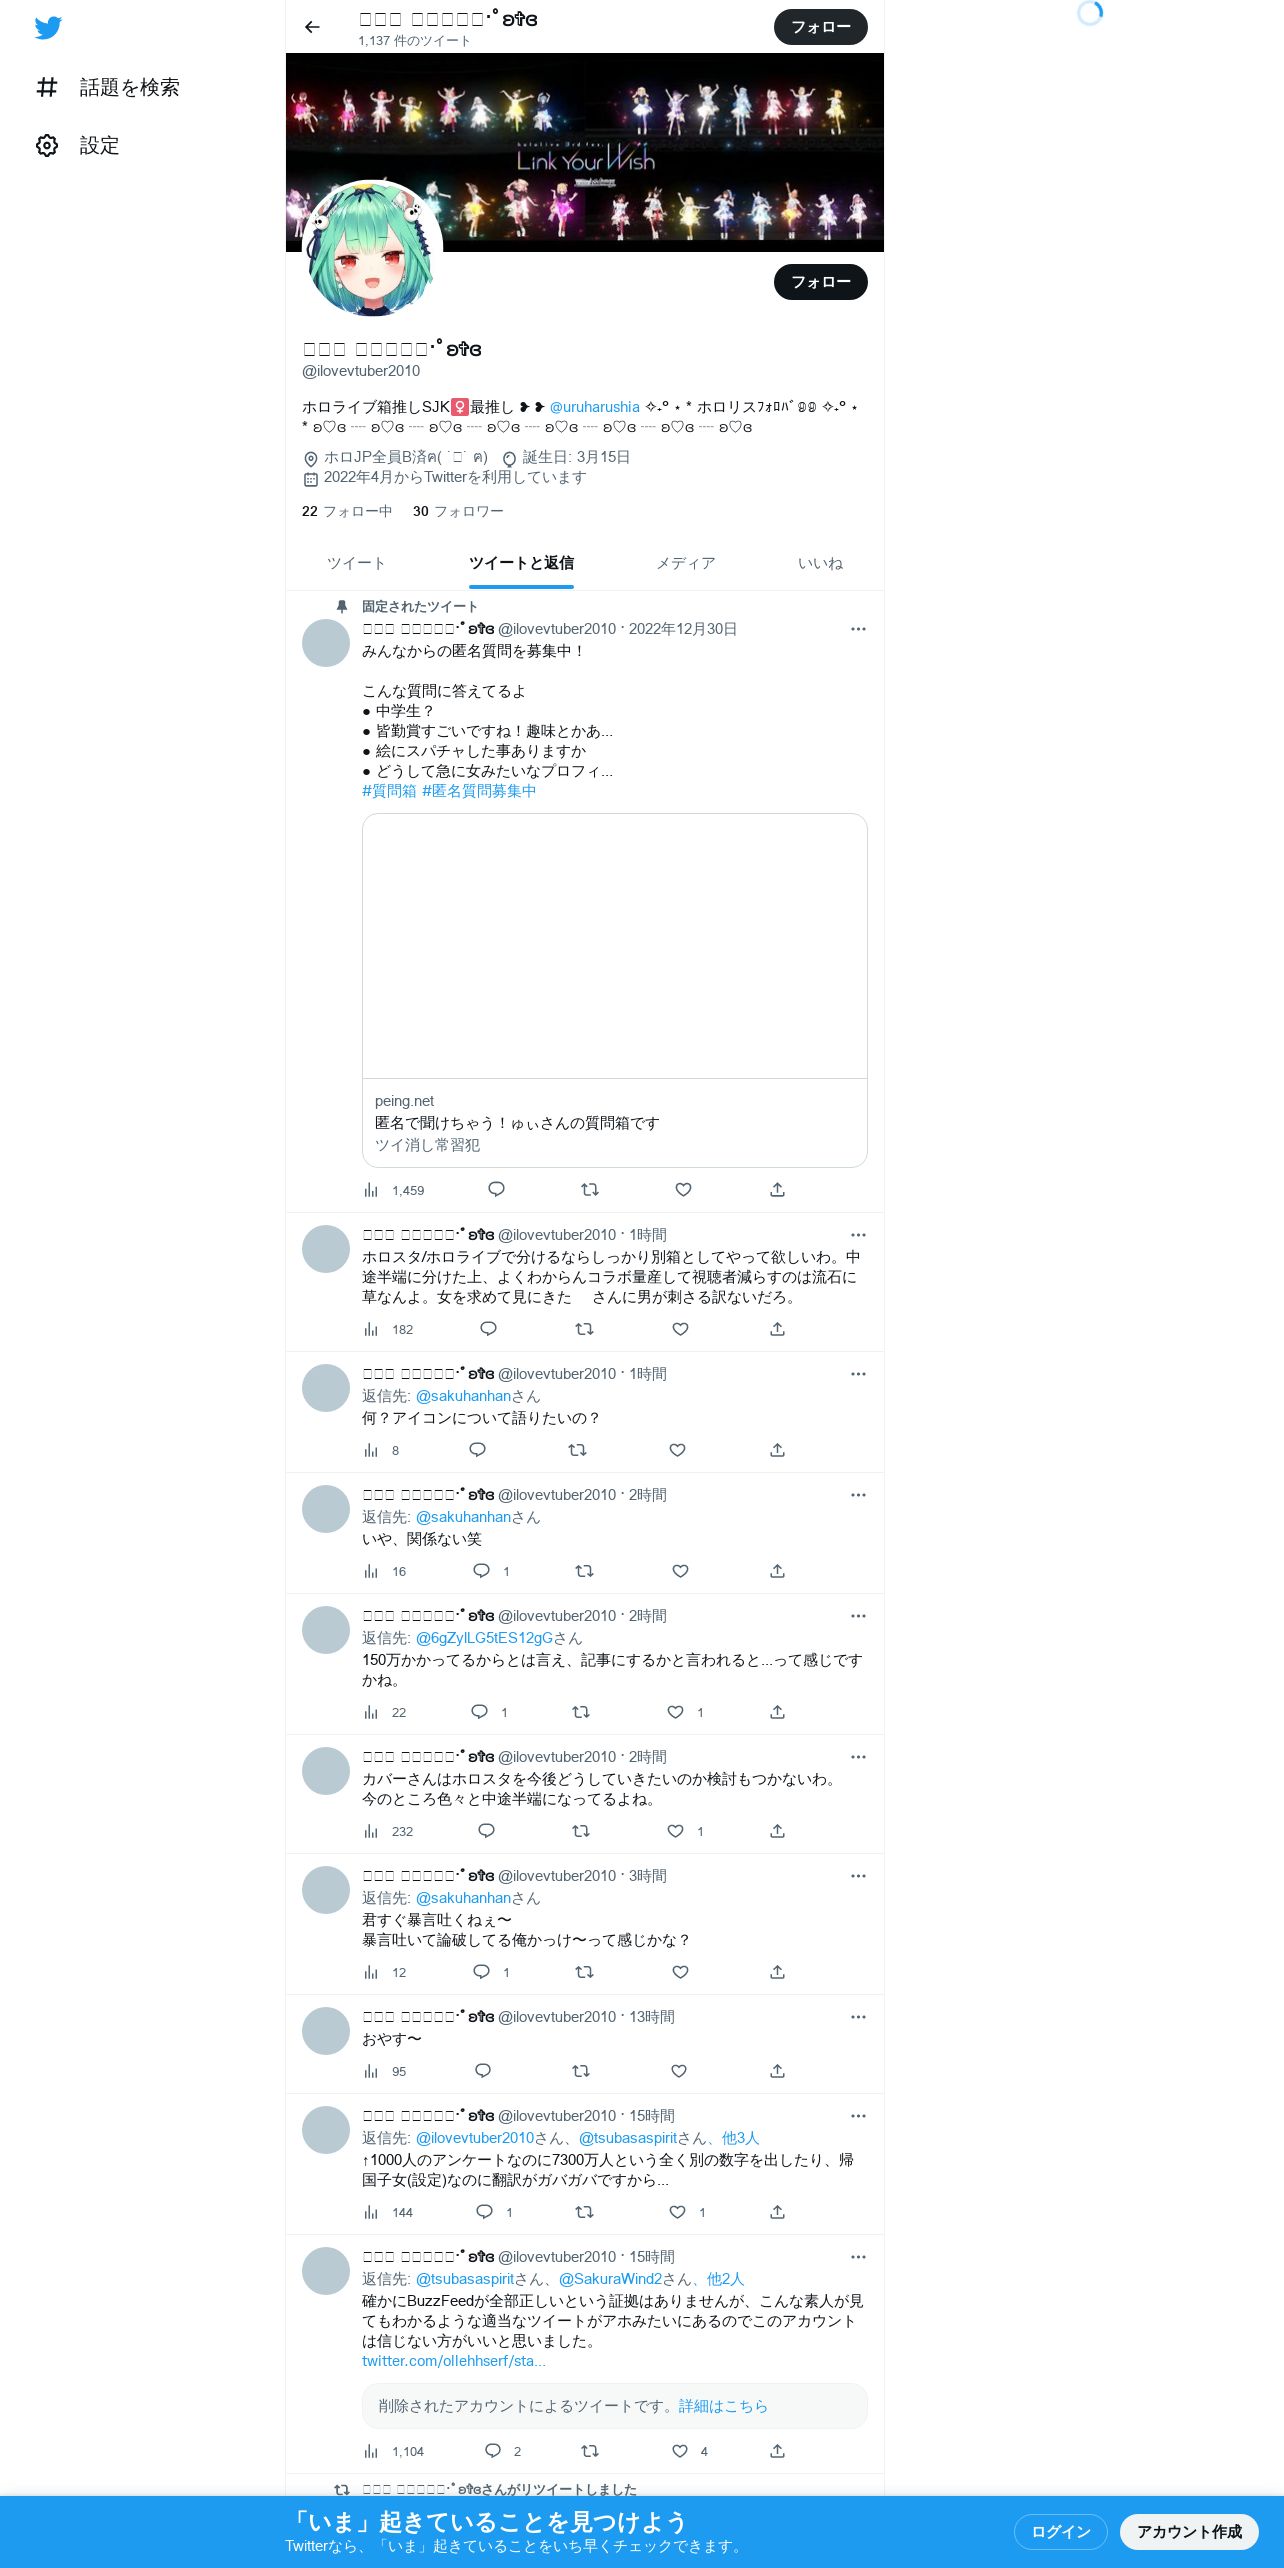The width and height of the screenshot is (1284, 2568).
Task: Reply to the ホロスタ/ホロライブ tweet
Action: click(x=488, y=1329)
